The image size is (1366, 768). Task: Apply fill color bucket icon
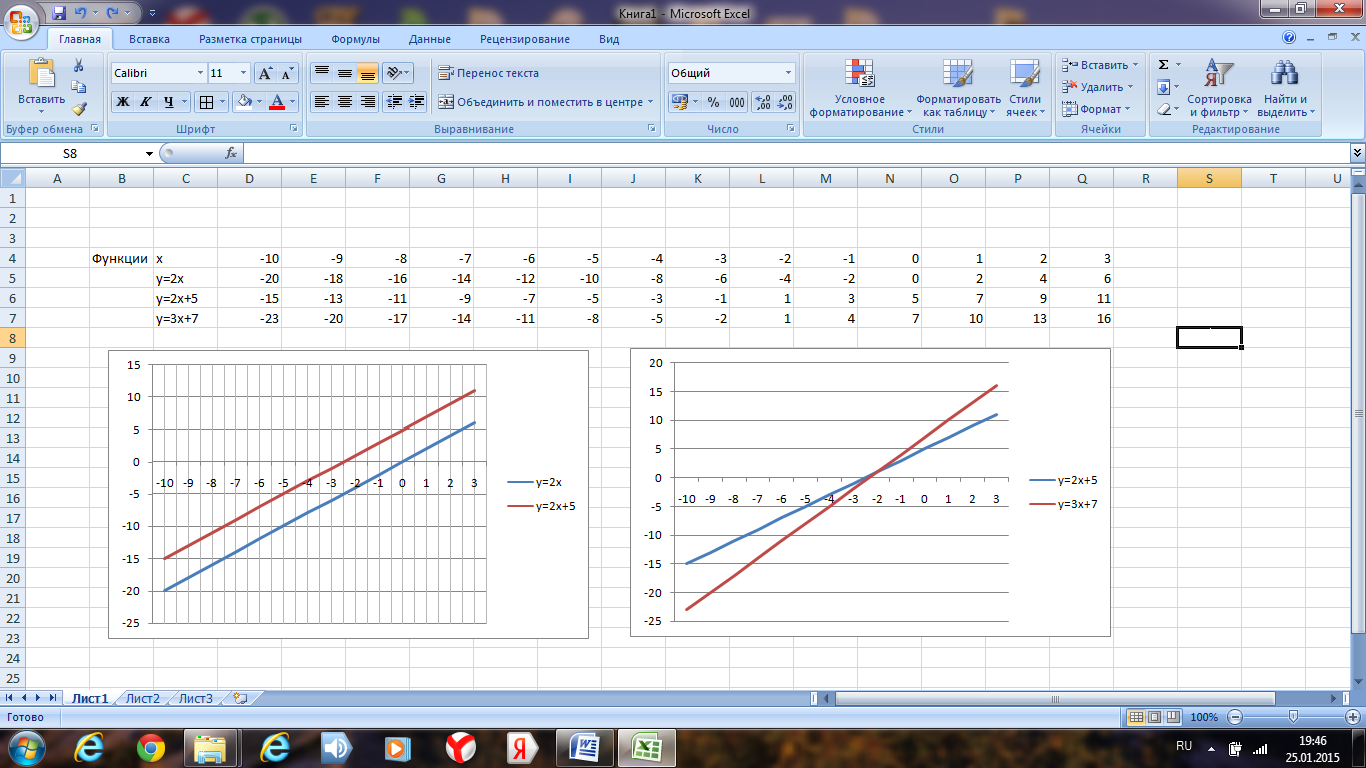click(x=243, y=102)
